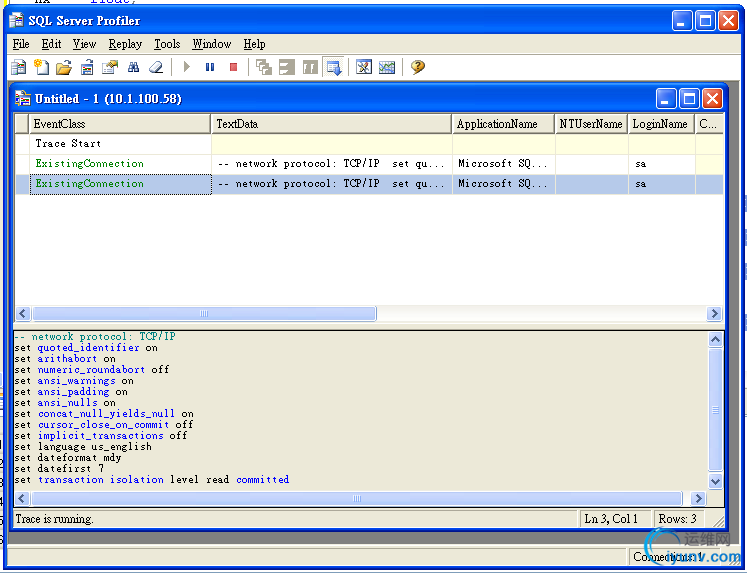Pause the running trace
747x573 pixels.
click(x=210, y=67)
